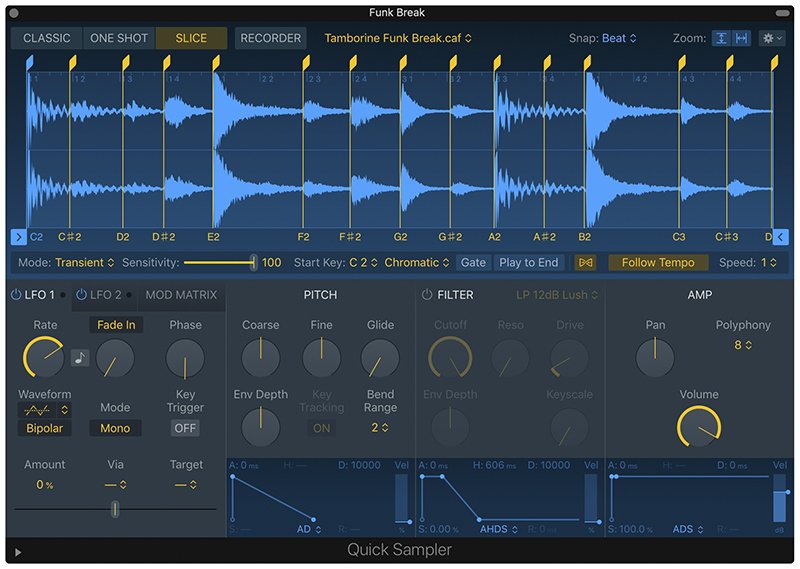Click the LFO rate tempo sync note icon

click(x=80, y=357)
